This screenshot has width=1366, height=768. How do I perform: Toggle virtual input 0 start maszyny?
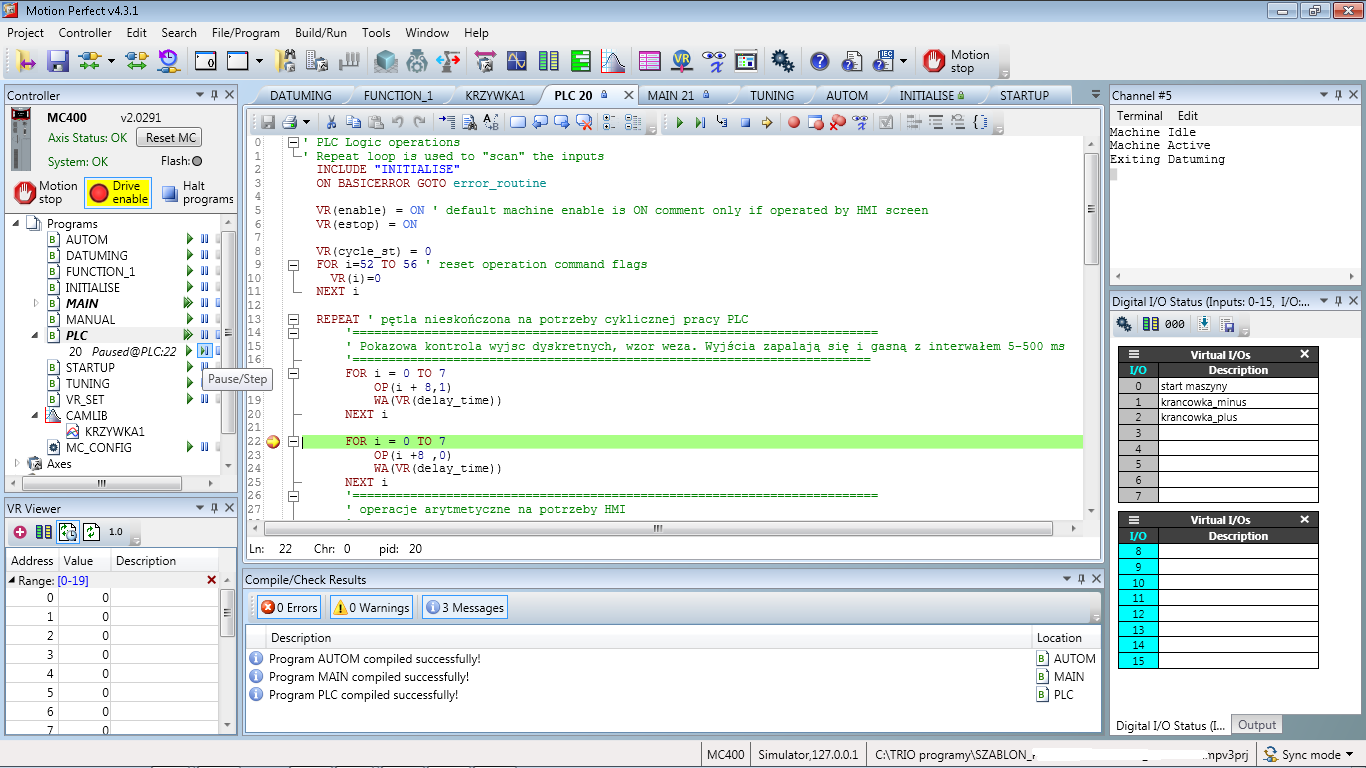[x=1137, y=386]
